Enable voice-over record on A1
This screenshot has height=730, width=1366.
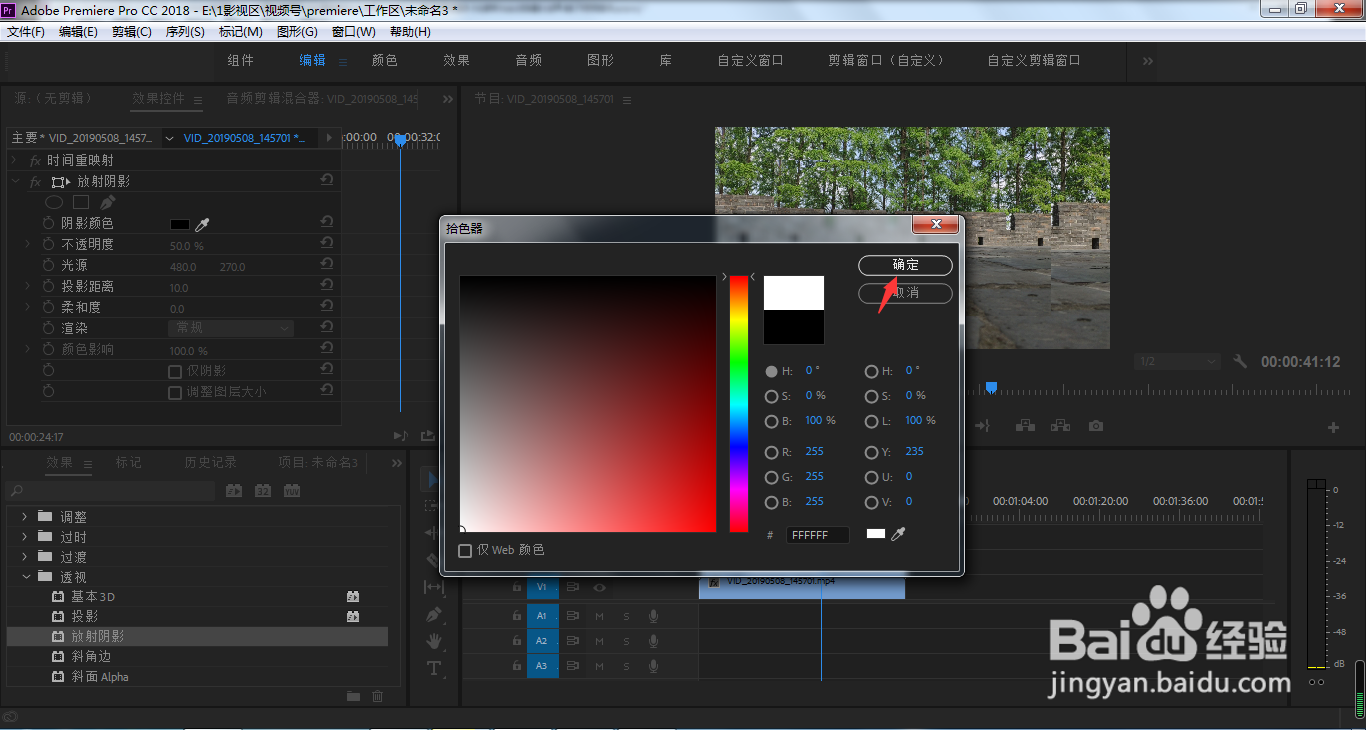pyautogui.click(x=653, y=616)
